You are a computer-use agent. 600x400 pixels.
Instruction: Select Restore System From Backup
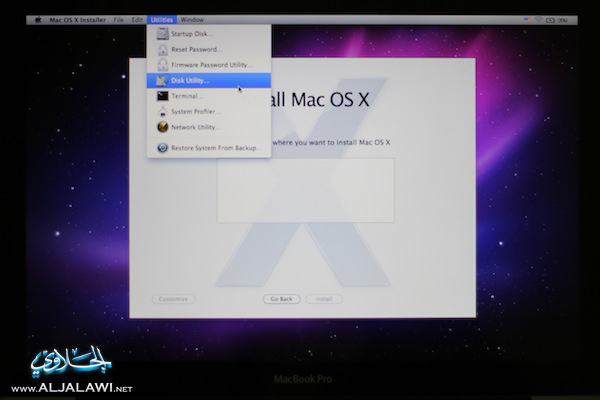tap(209, 148)
